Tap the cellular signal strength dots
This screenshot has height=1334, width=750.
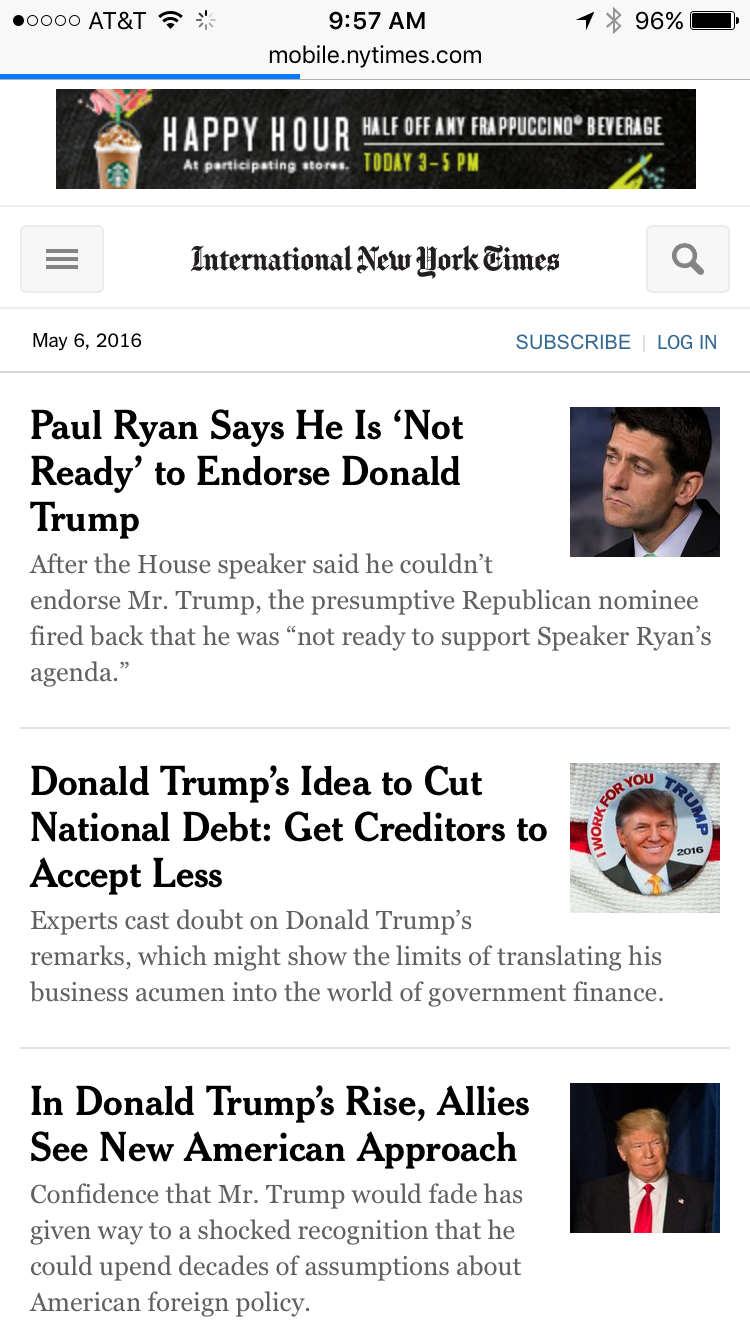coord(47,20)
